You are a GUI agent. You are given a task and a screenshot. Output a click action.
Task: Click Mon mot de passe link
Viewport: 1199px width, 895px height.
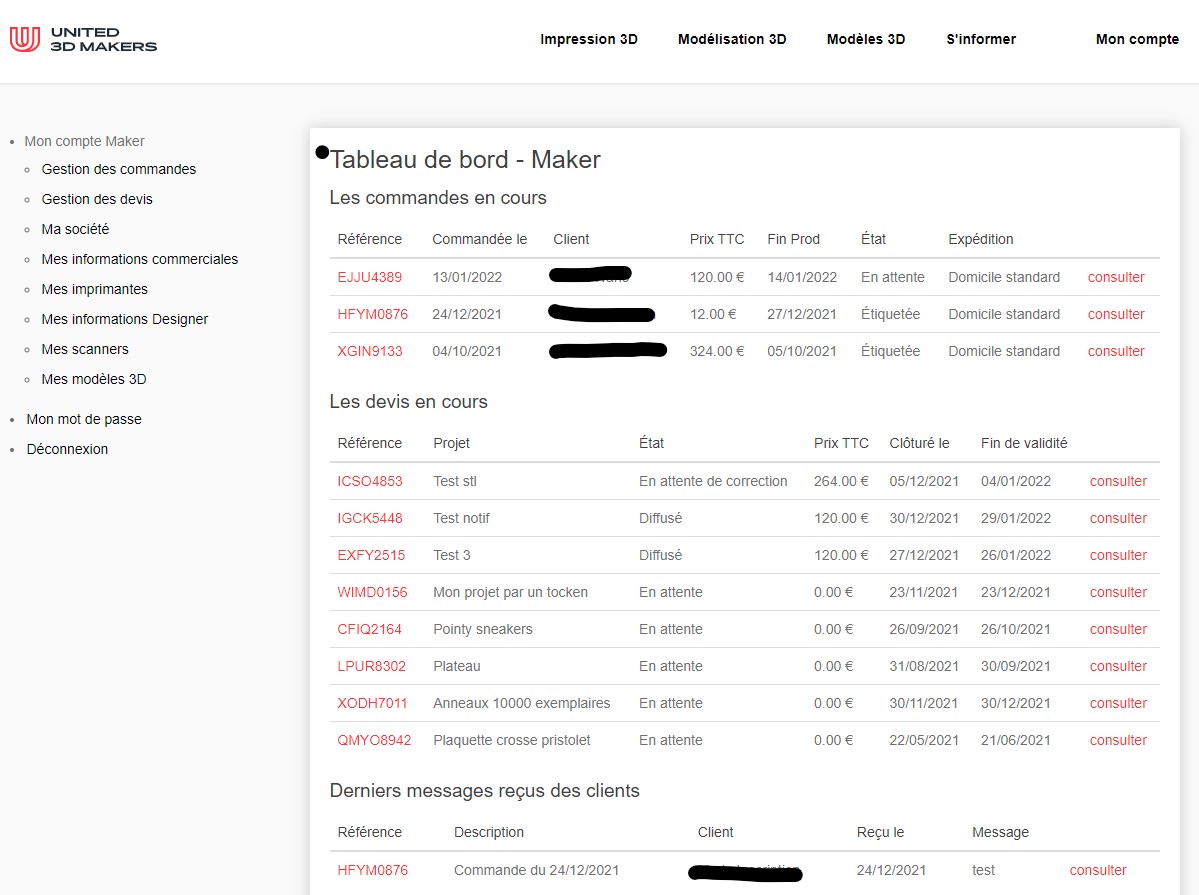(x=84, y=420)
